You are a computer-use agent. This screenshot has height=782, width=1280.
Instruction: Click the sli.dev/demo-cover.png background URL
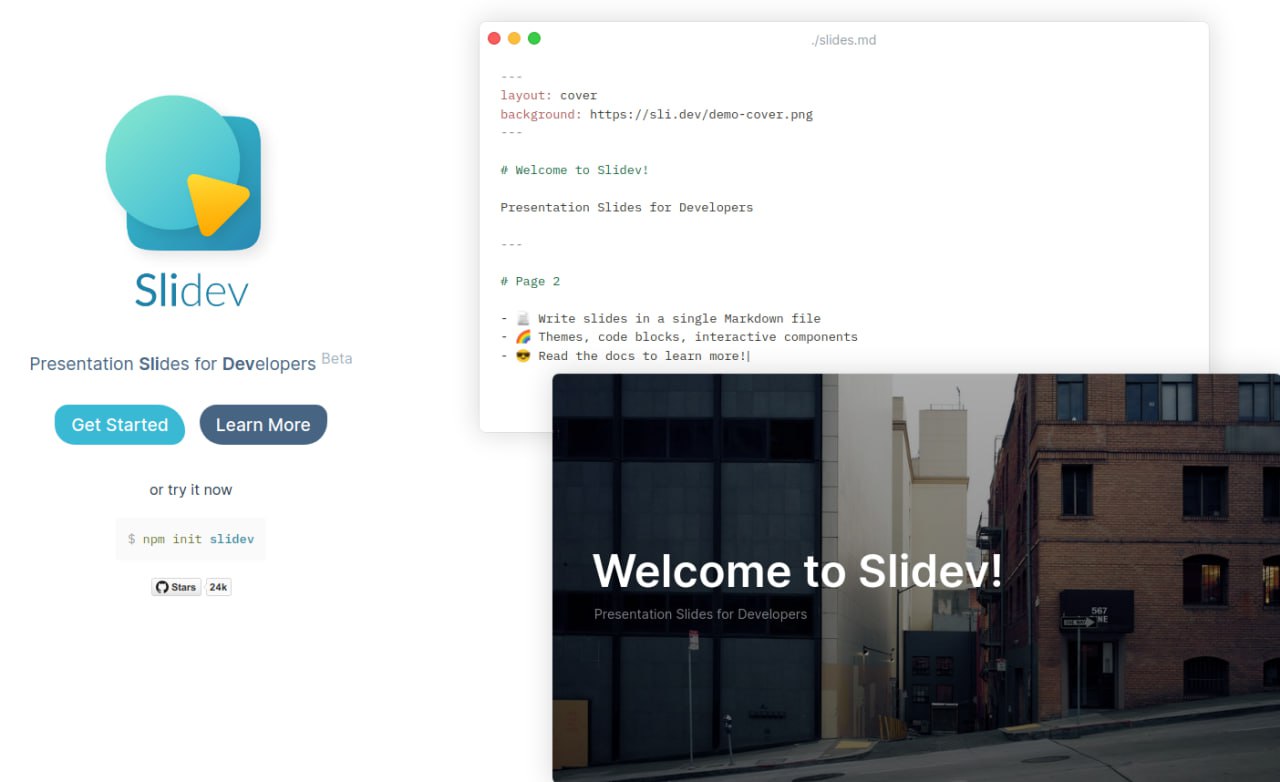tap(701, 114)
